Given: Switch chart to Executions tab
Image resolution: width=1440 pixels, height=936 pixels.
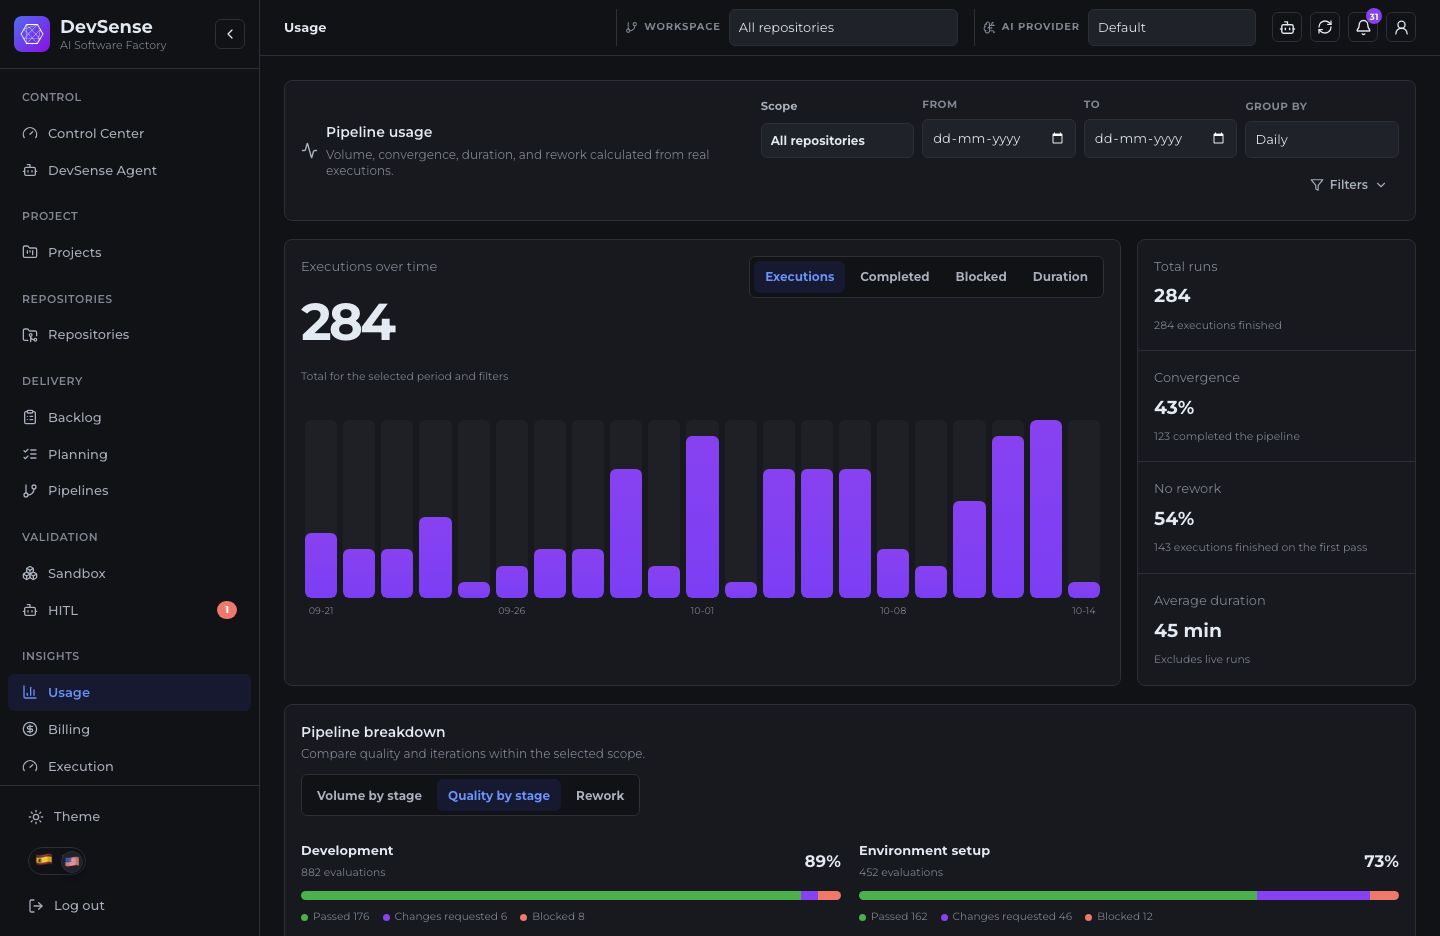Looking at the screenshot, I should pos(799,277).
